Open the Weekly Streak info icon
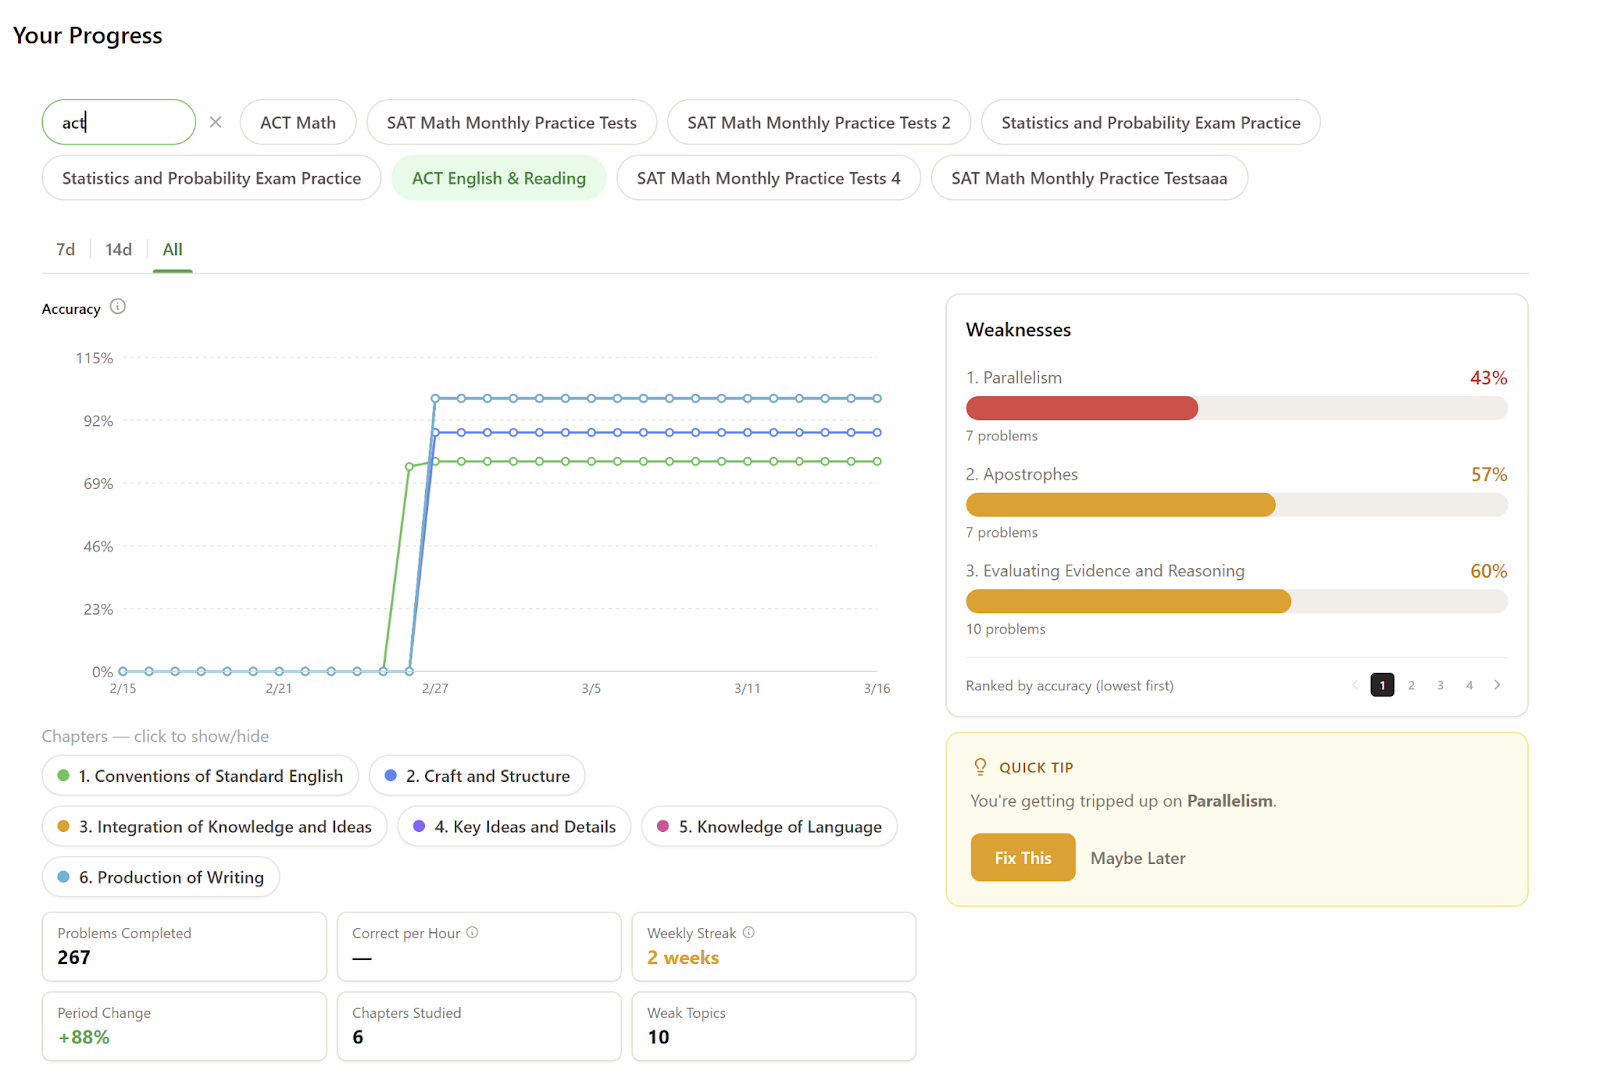This screenshot has width=1600, height=1082. click(x=748, y=931)
